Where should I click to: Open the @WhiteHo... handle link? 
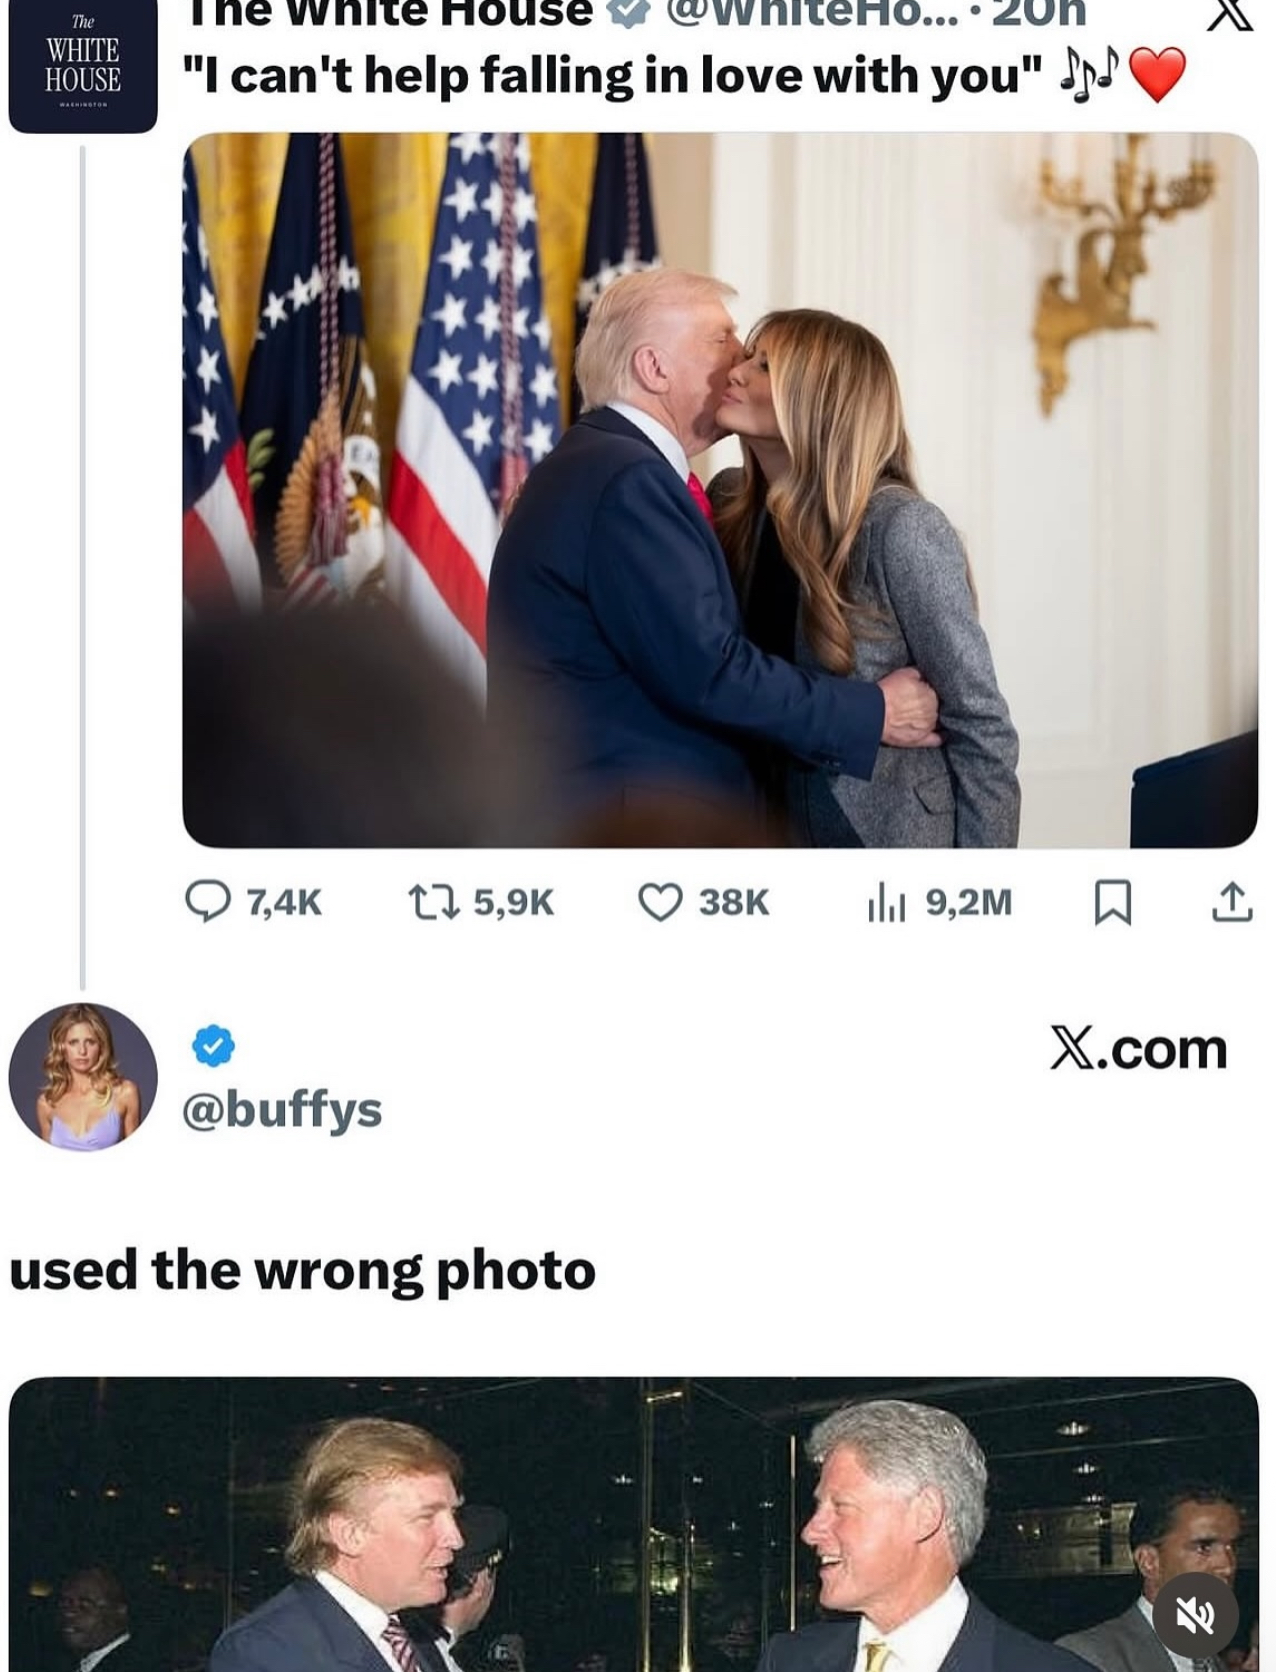coord(805,12)
